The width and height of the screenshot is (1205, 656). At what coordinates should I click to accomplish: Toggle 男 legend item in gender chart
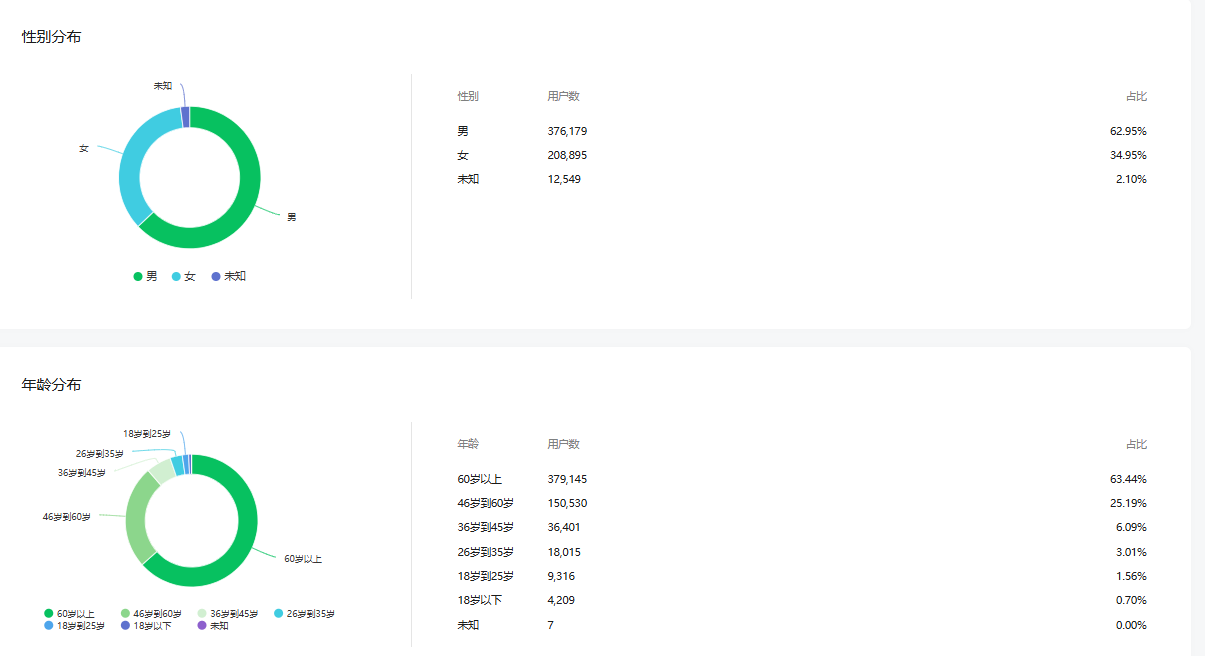tap(145, 276)
